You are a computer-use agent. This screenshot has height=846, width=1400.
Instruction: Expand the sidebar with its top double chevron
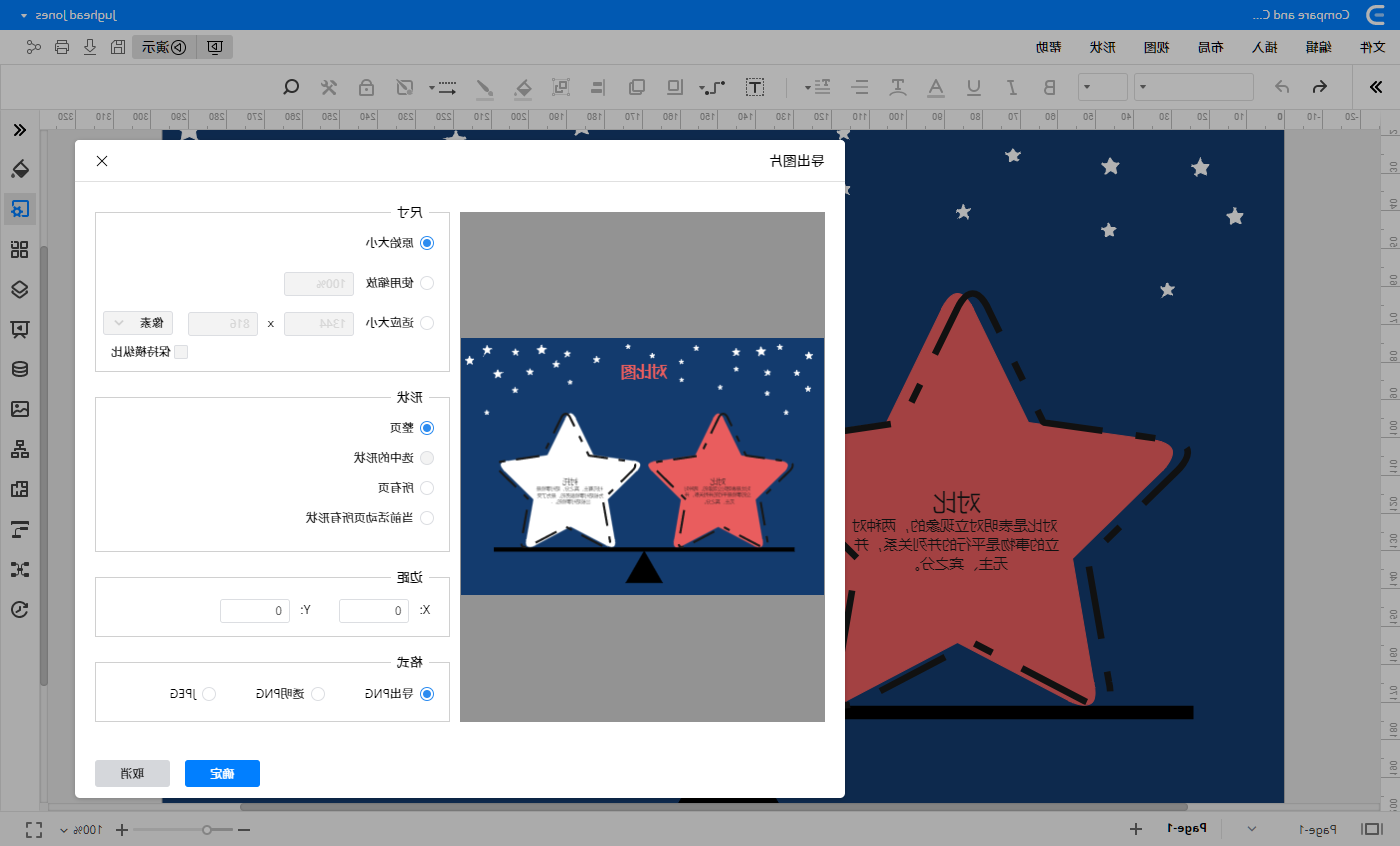click(20, 130)
